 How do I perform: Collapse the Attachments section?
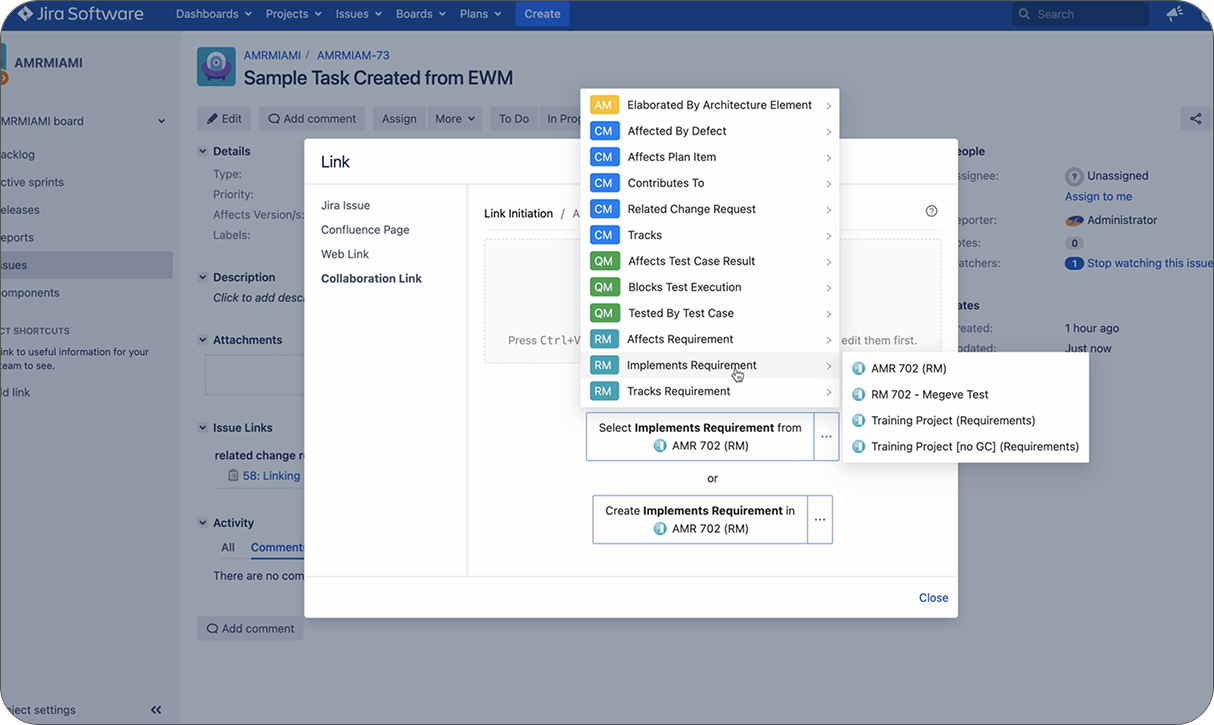click(x=203, y=340)
